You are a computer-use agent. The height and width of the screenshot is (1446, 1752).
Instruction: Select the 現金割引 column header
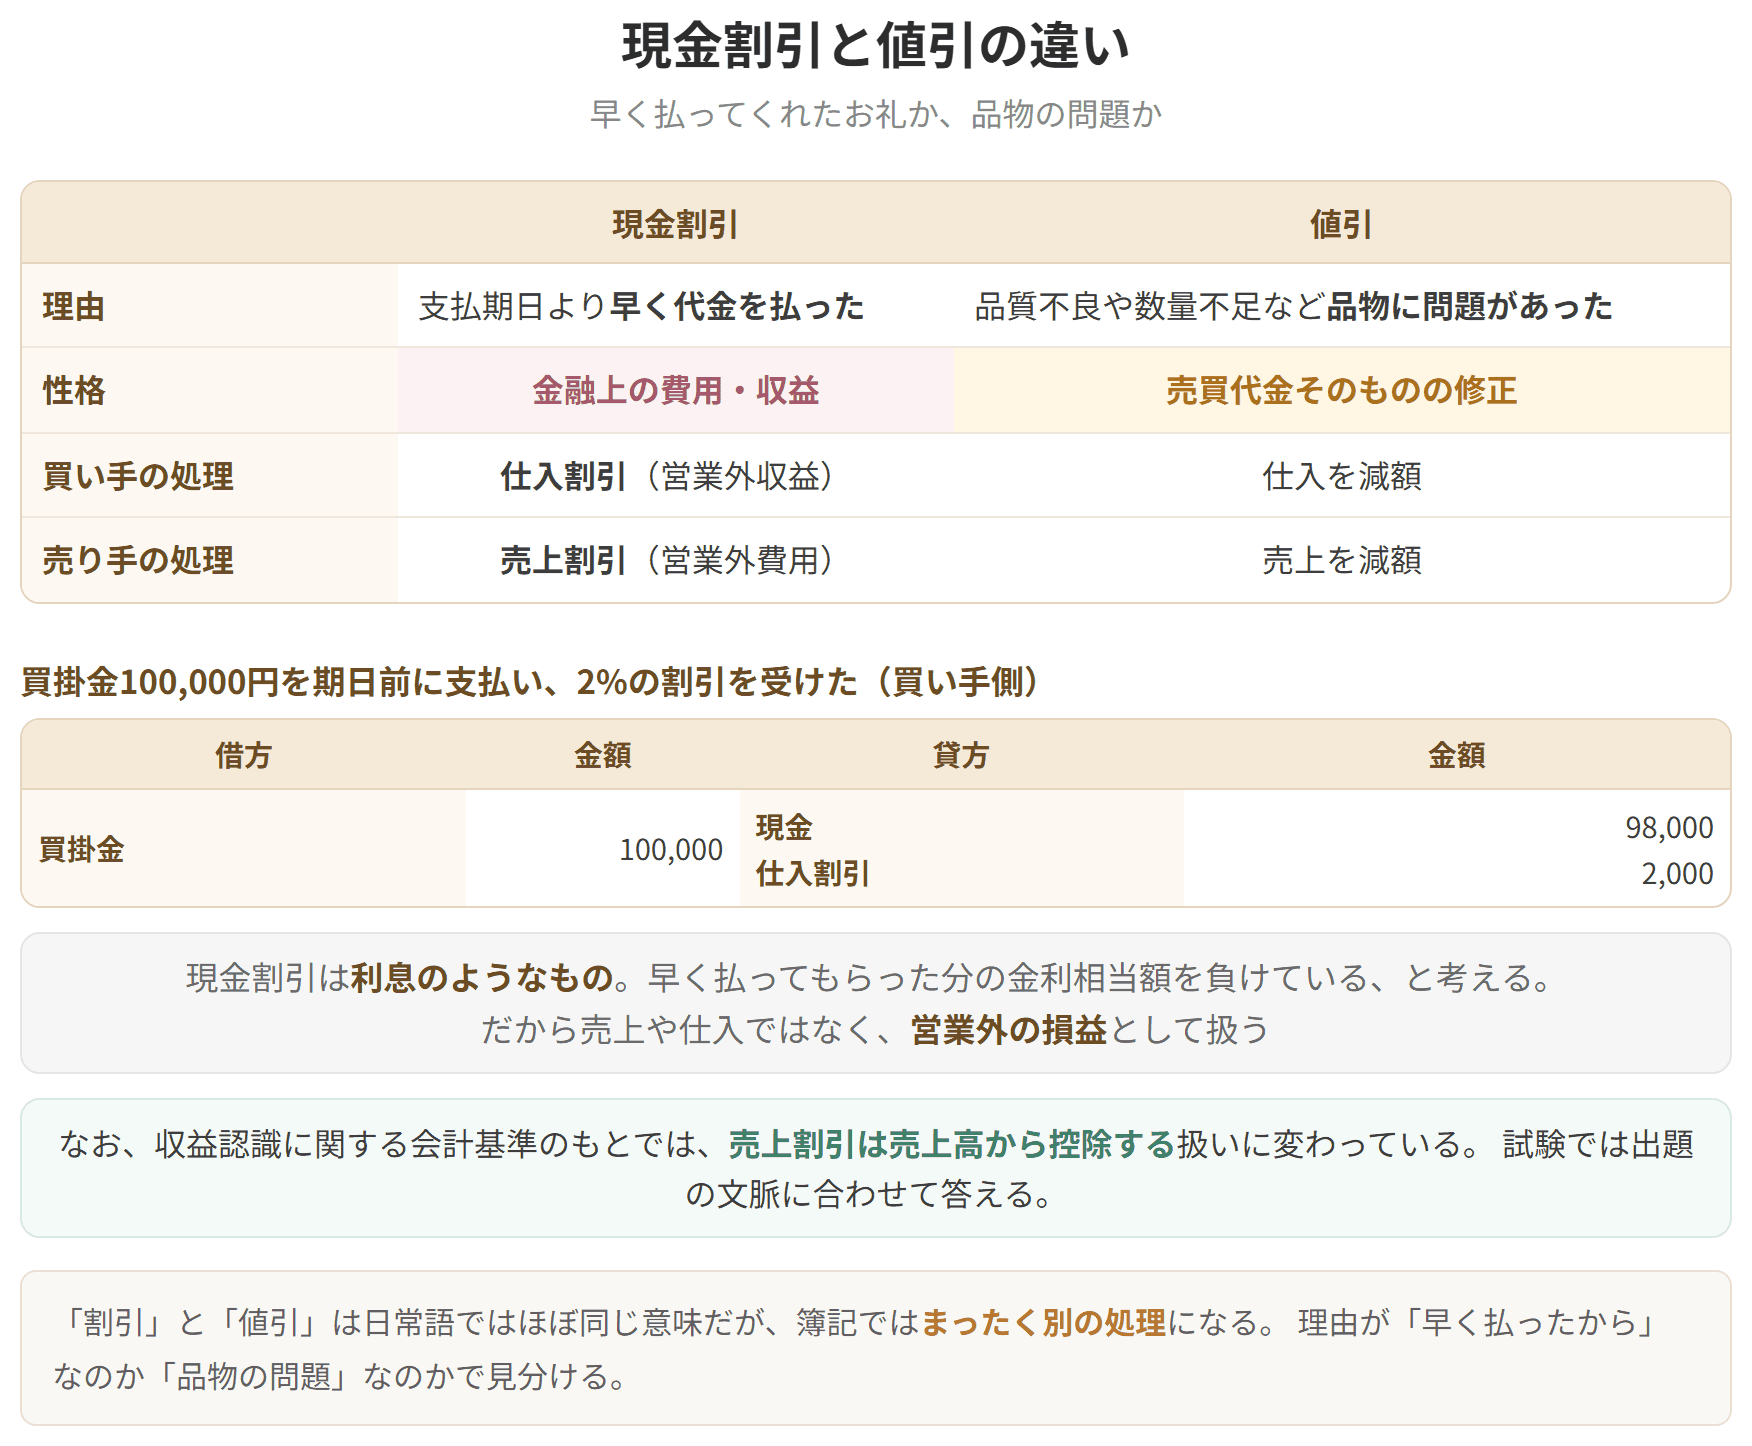pos(675,224)
